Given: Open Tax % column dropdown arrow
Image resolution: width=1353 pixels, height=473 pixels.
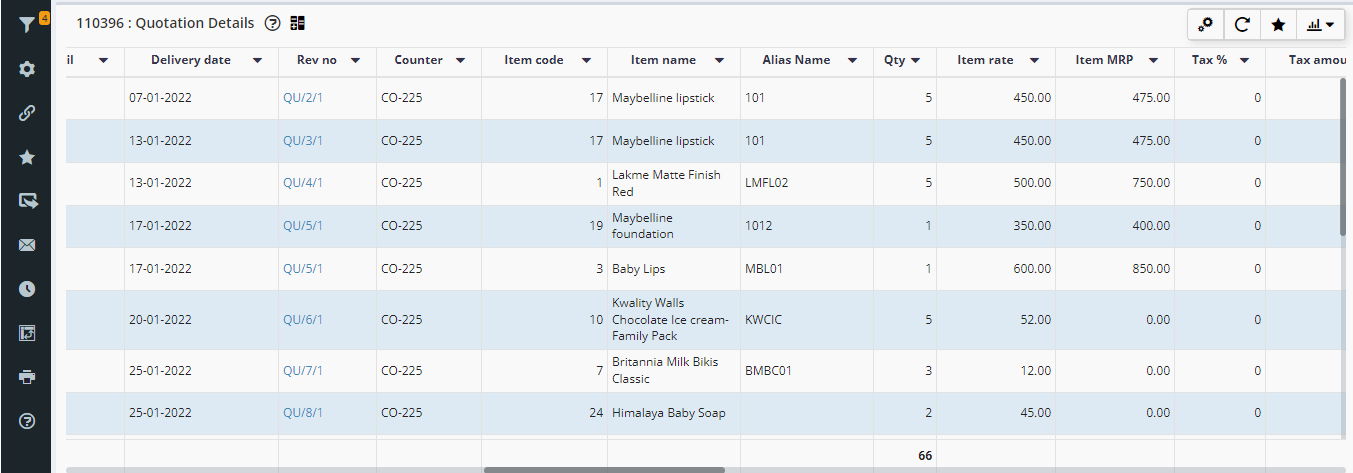Looking at the screenshot, I should (x=1244, y=61).
